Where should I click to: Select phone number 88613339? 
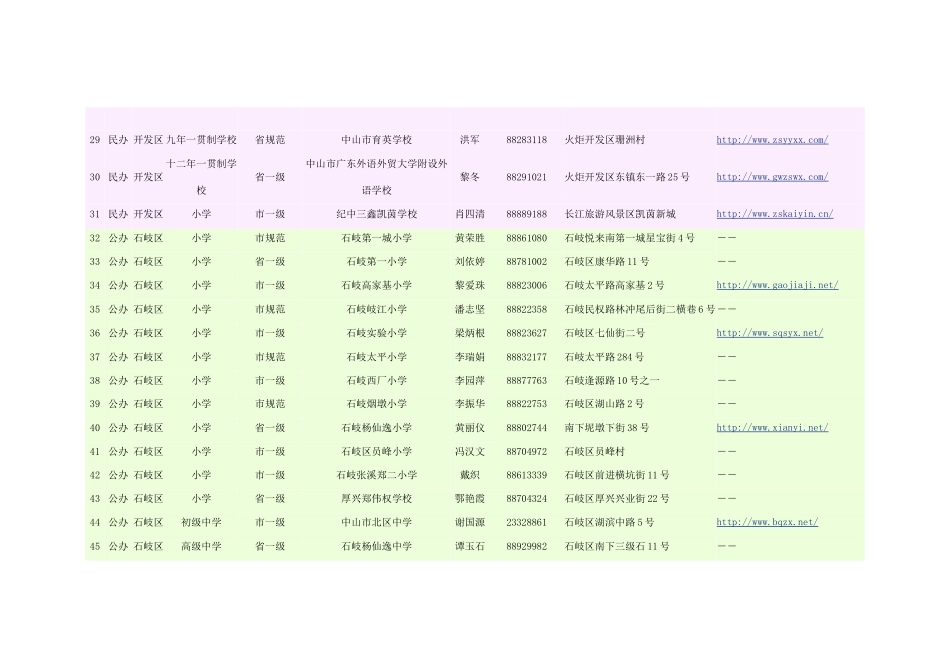click(x=526, y=476)
